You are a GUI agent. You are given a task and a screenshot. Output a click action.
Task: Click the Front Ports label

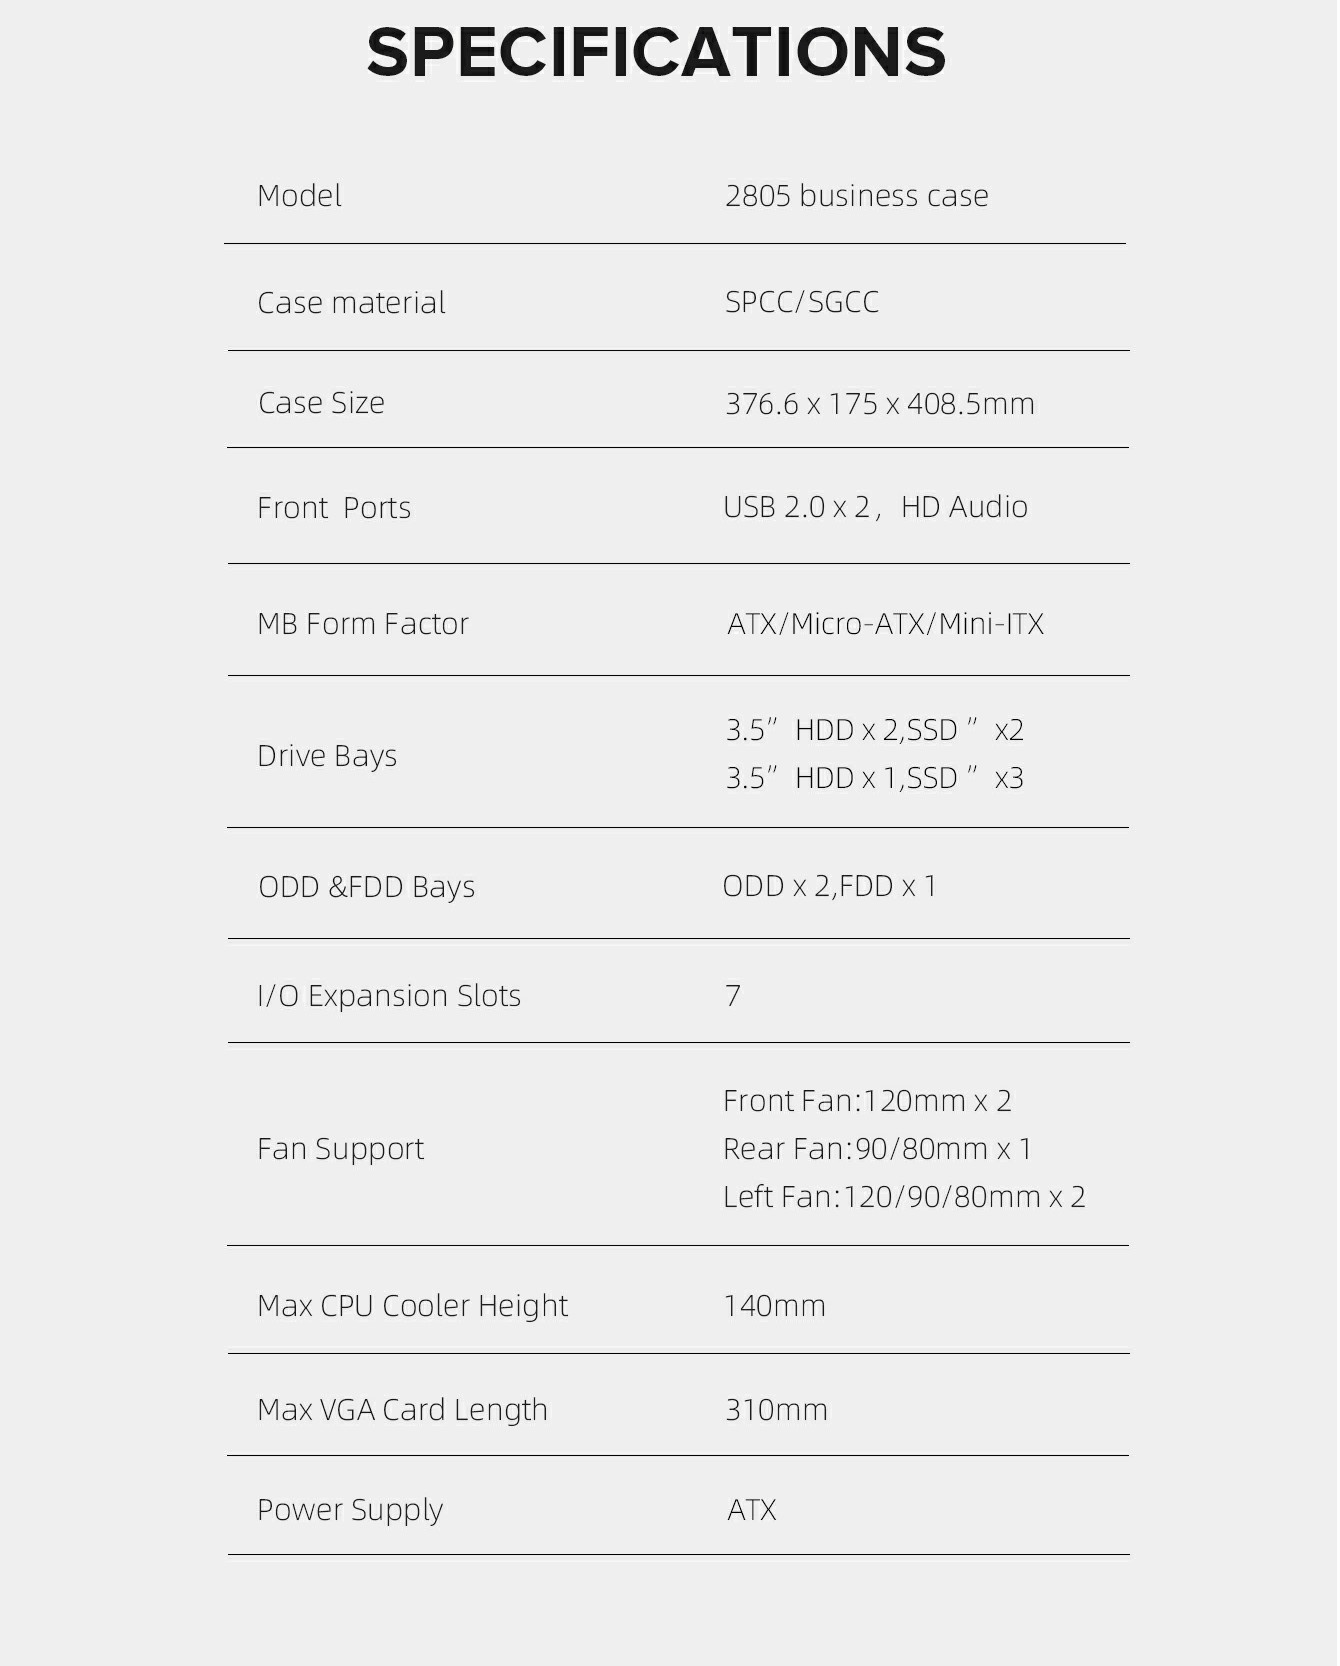[334, 508]
